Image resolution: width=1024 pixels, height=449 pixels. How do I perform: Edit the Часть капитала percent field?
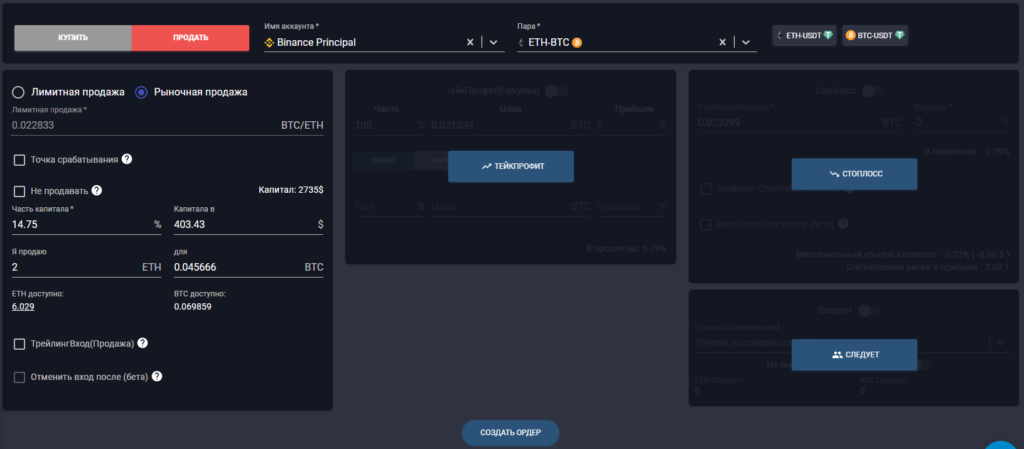tap(87, 224)
